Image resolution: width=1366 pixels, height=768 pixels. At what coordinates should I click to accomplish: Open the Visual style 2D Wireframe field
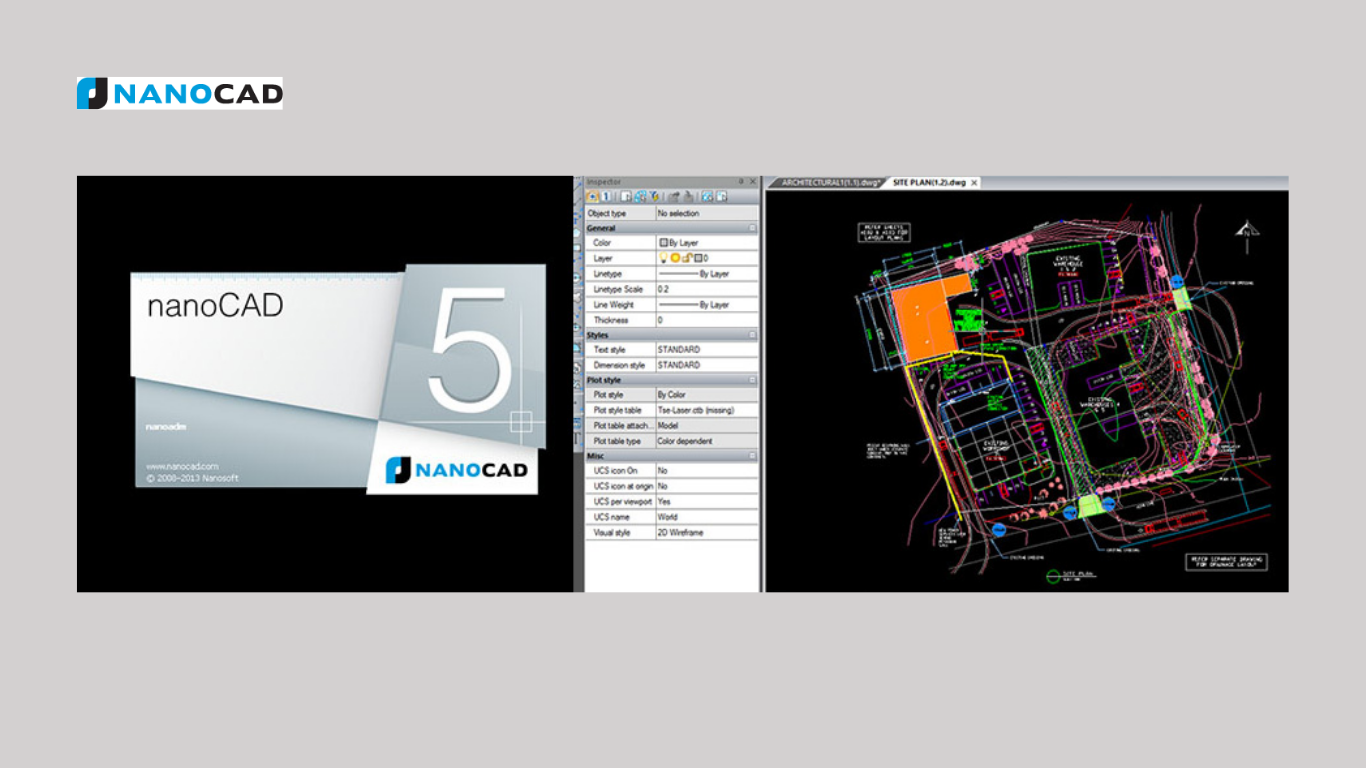[x=705, y=533]
